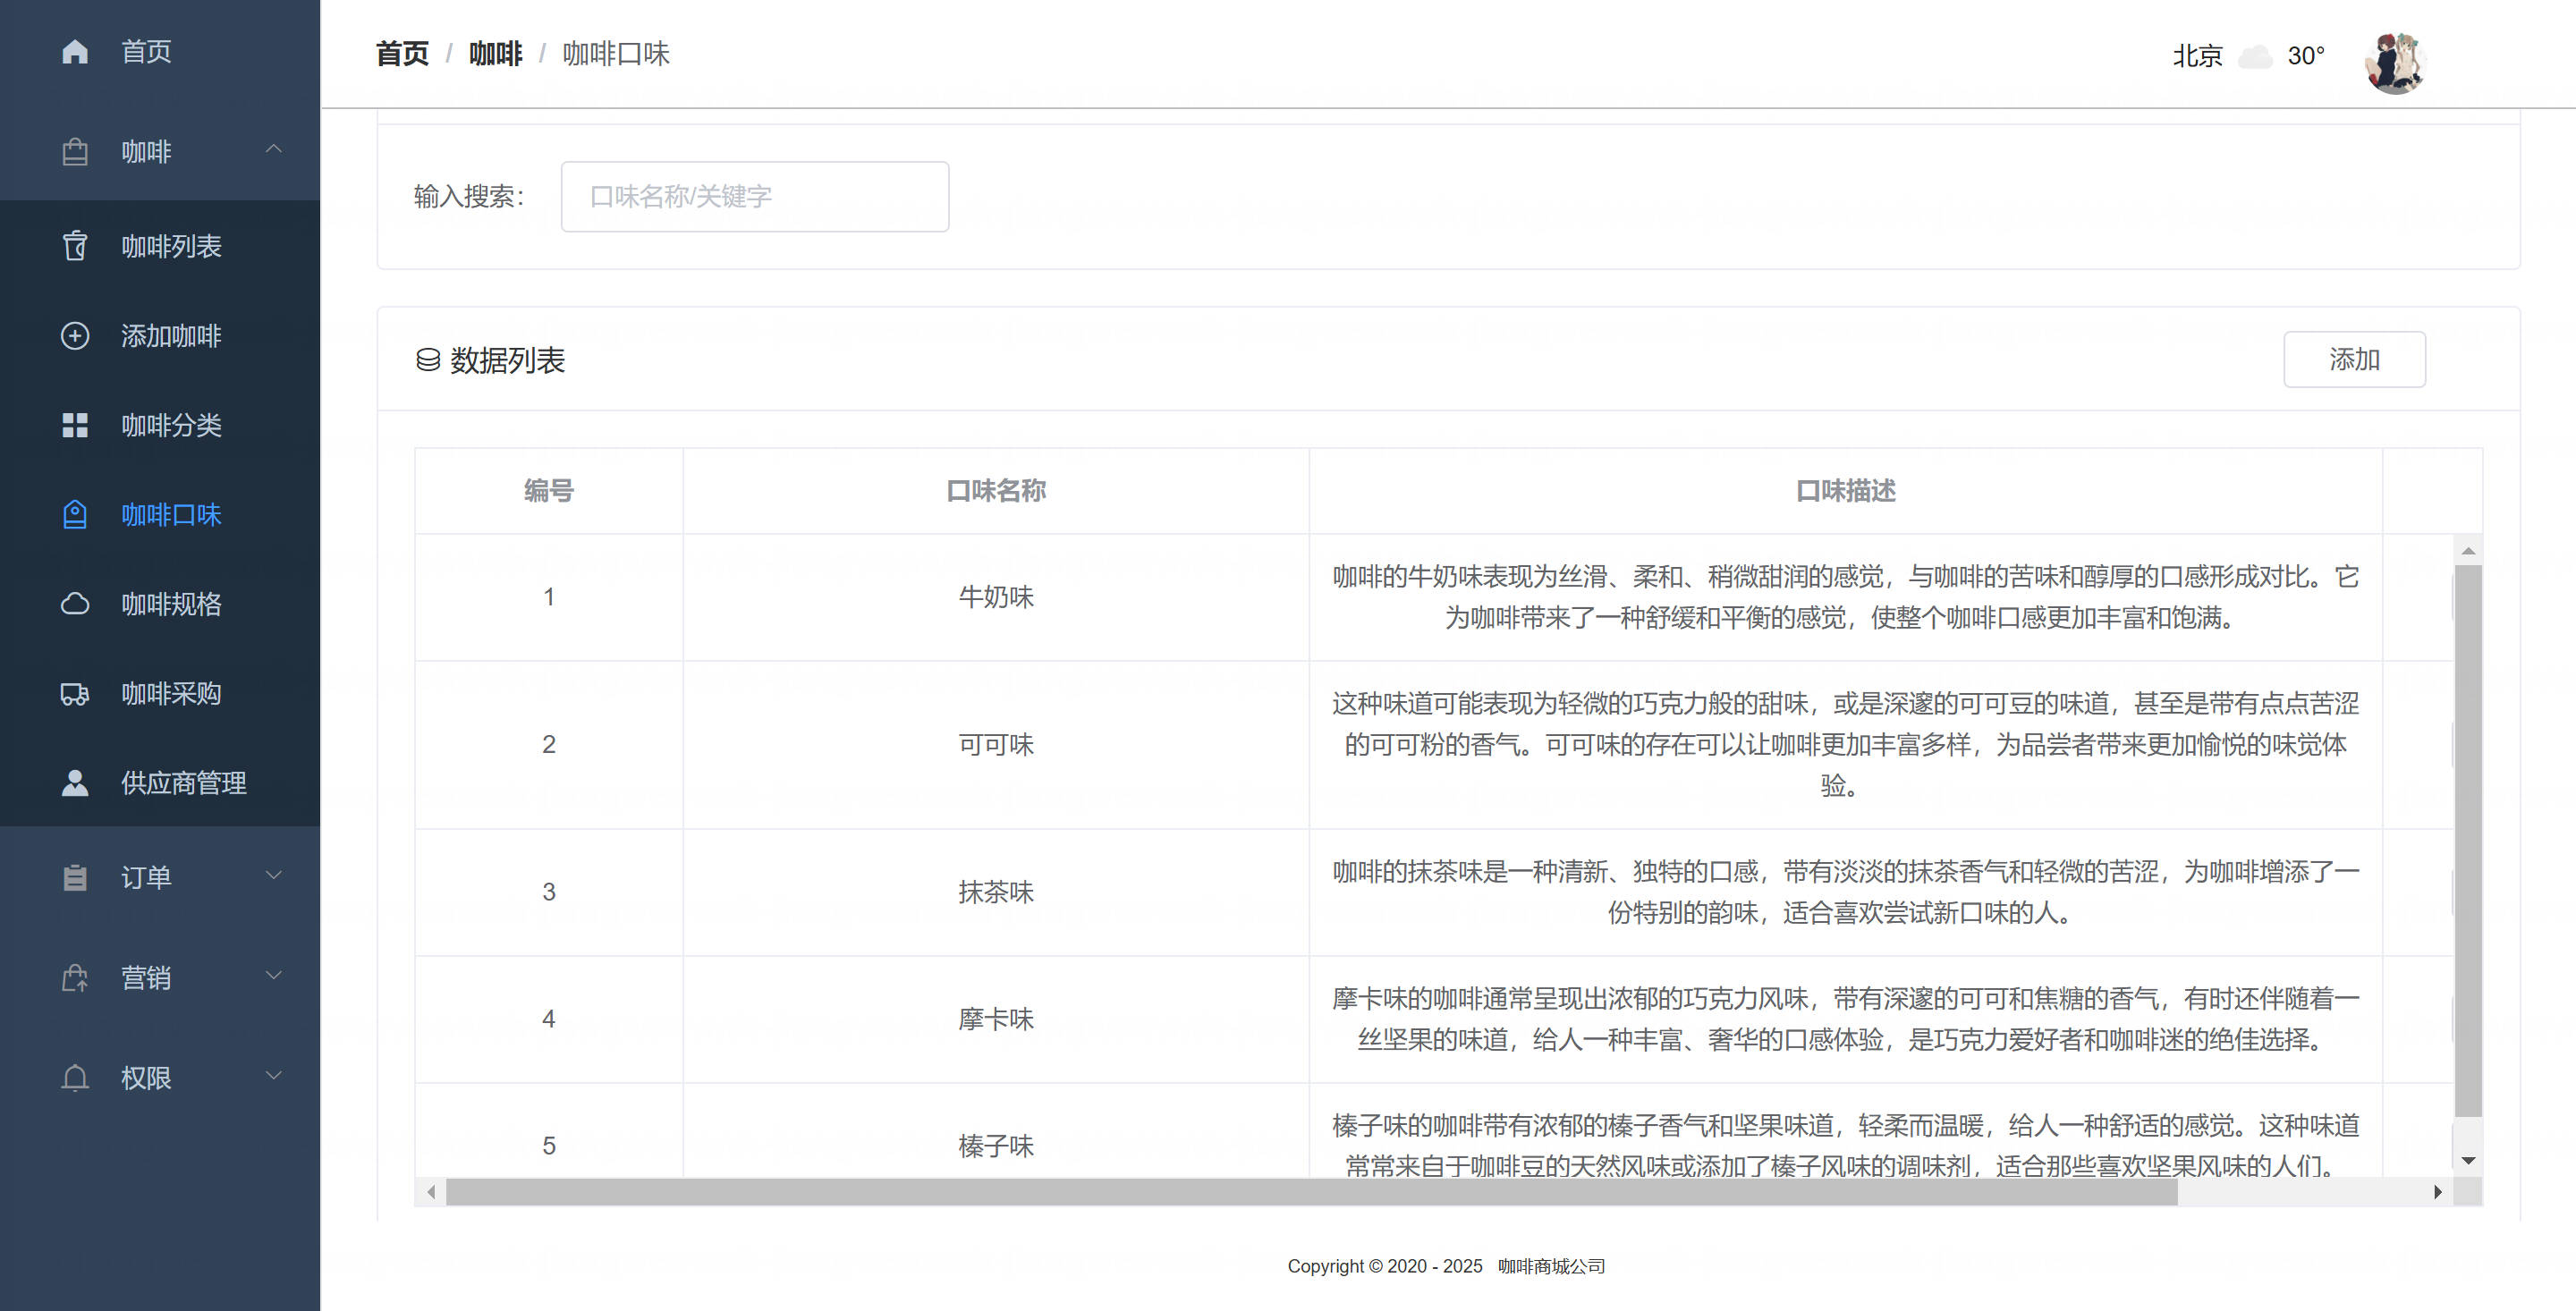The image size is (2576, 1311).
Task: Click row number 2 in 编号 column
Action: point(549,745)
